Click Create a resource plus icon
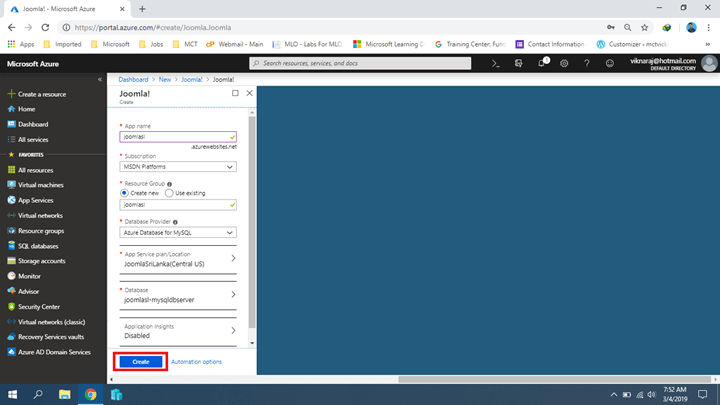720x405 pixels. pos(11,94)
